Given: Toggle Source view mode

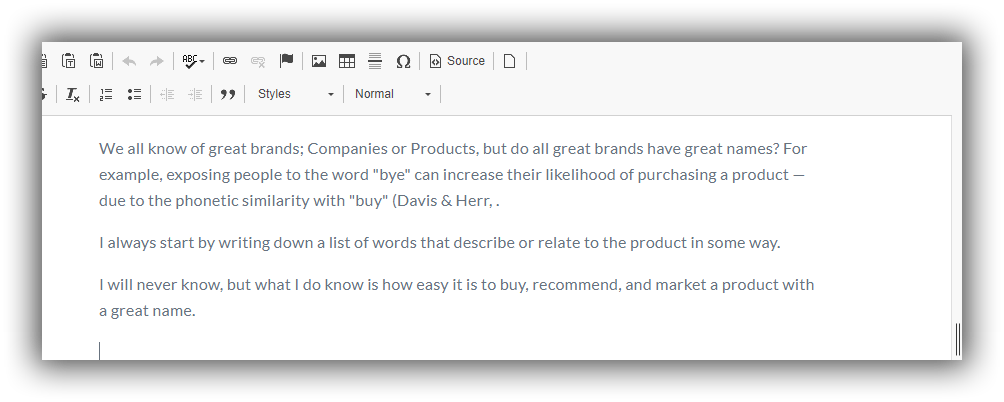Looking at the screenshot, I should coord(457,61).
